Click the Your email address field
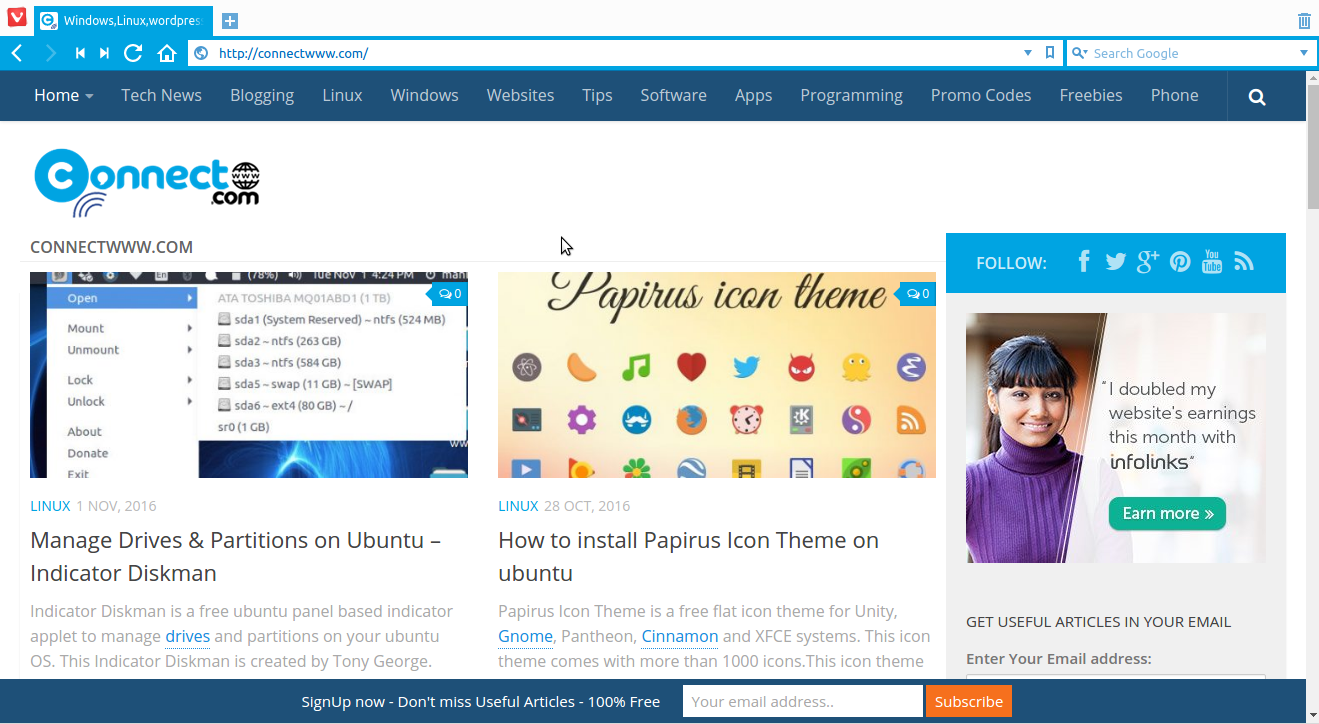This screenshot has width=1319, height=724. (x=803, y=701)
